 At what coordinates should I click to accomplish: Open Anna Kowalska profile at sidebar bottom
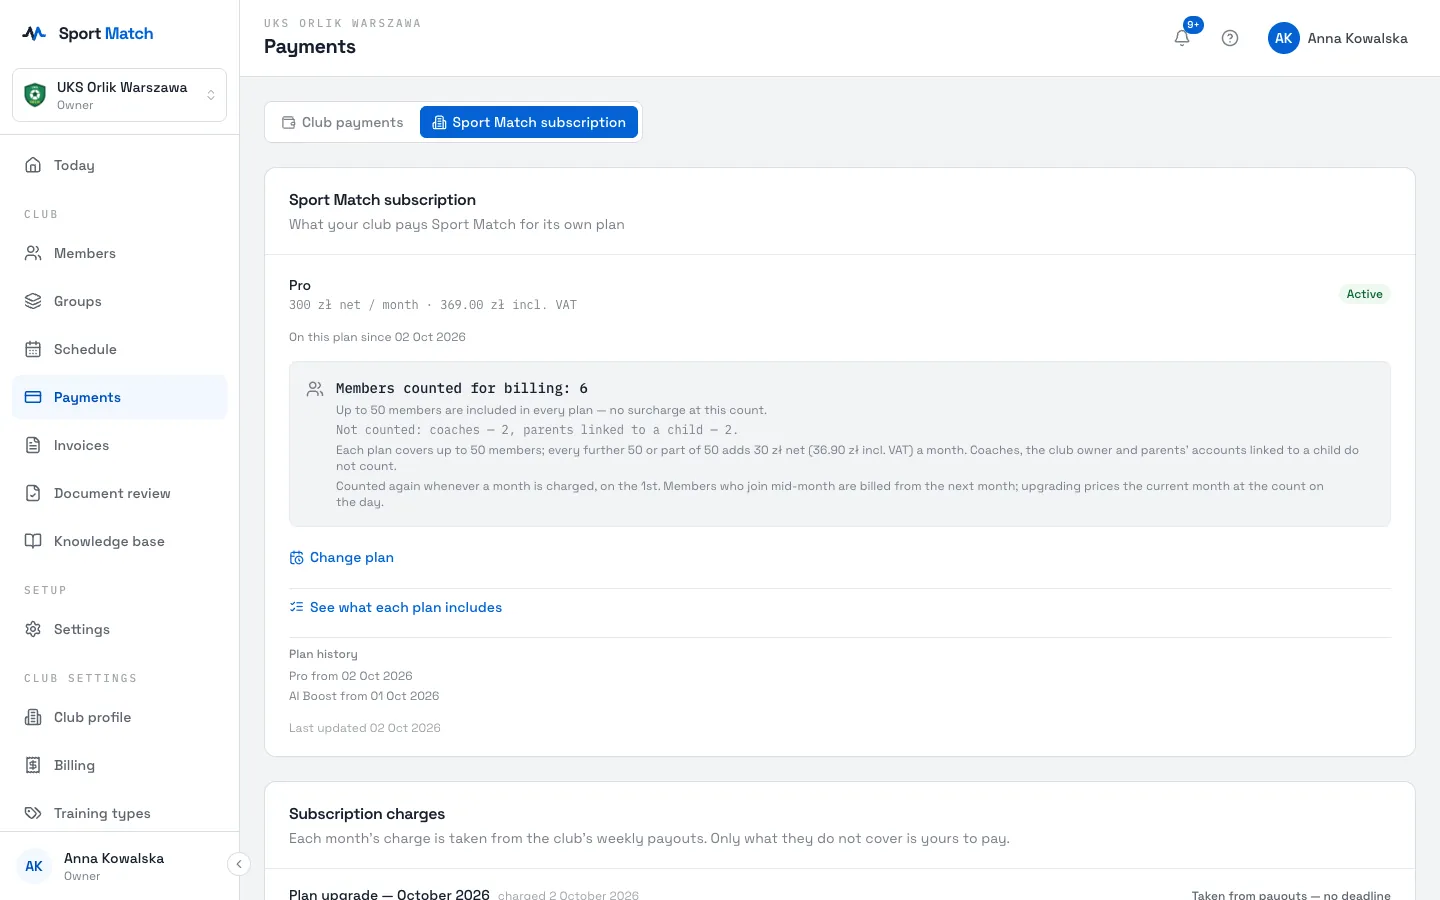point(113,866)
